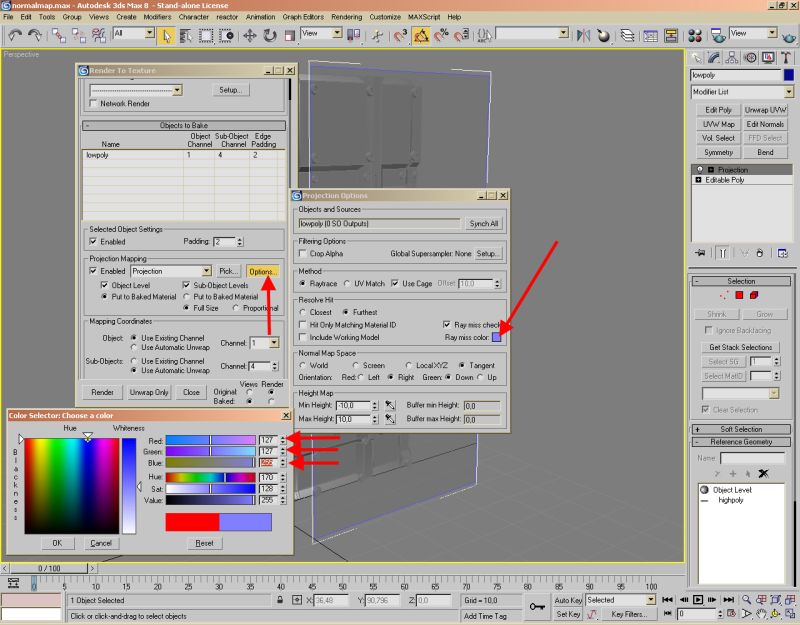Switch to the Create panel tab
This screenshot has height=625, width=800.
point(697,57)
